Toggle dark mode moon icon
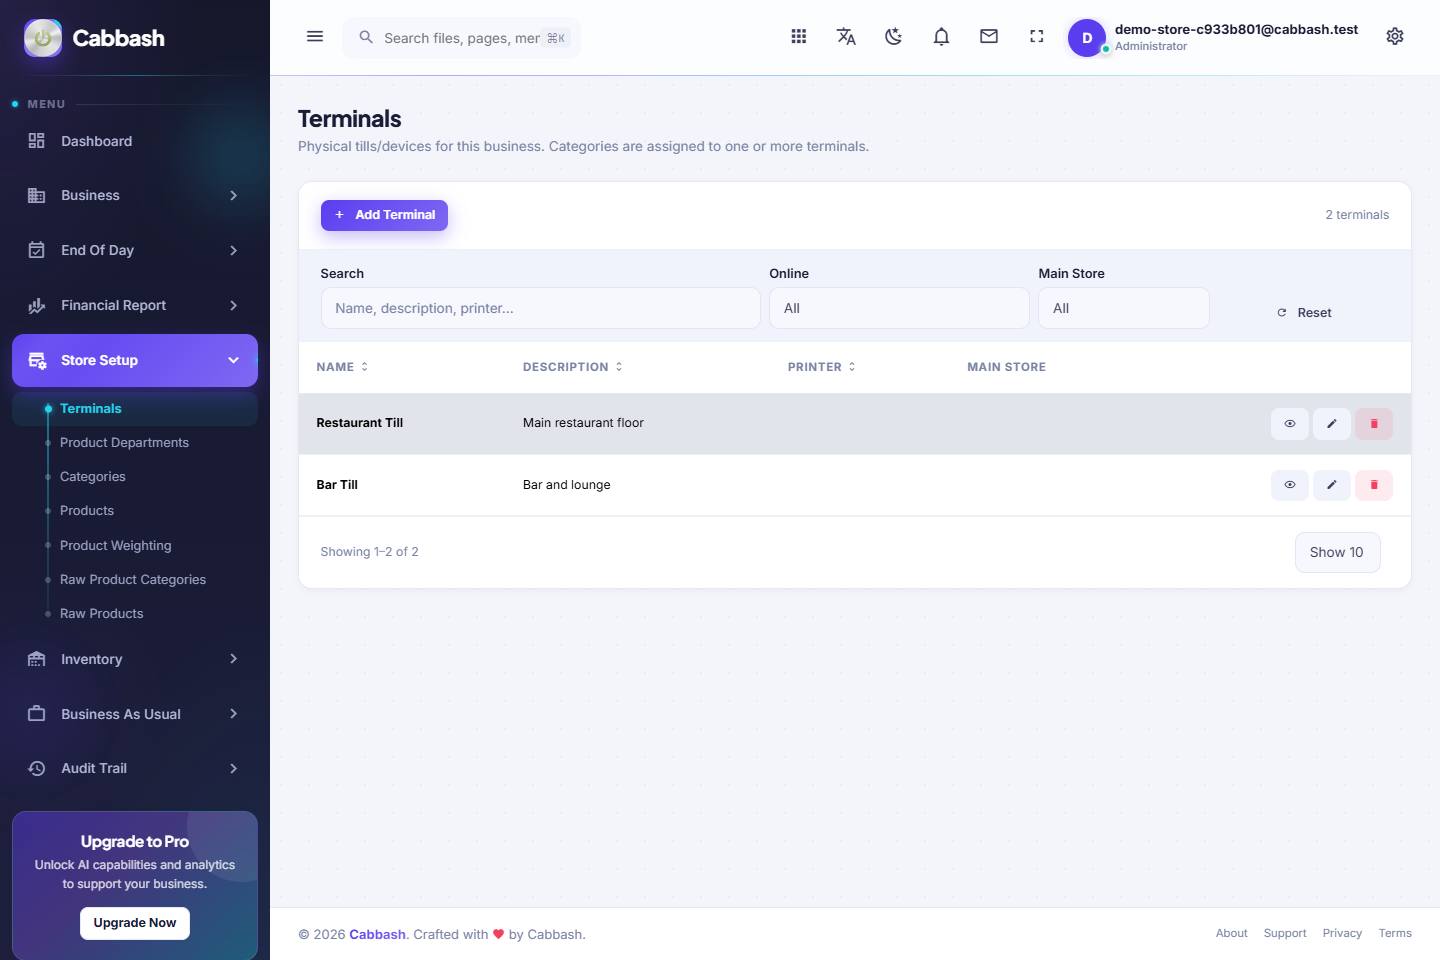This screenshot has width=1440, height=960. tap(894, 37)
